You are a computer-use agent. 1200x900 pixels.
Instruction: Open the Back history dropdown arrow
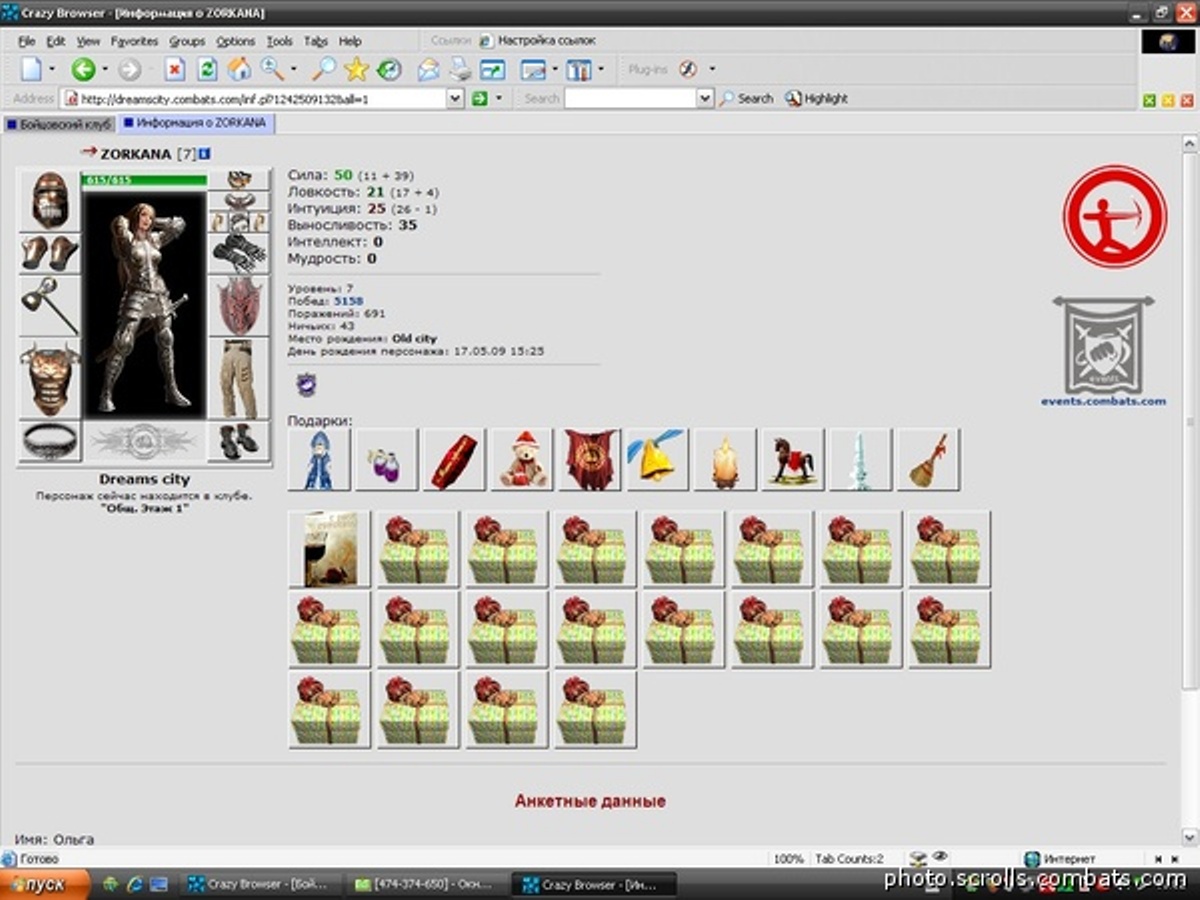[x=105, y=69]
